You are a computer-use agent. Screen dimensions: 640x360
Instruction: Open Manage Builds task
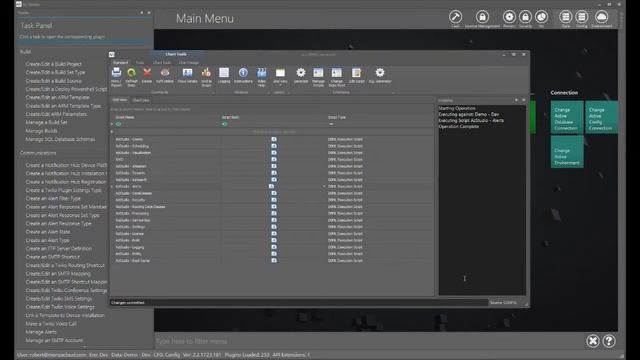point(41,131)
